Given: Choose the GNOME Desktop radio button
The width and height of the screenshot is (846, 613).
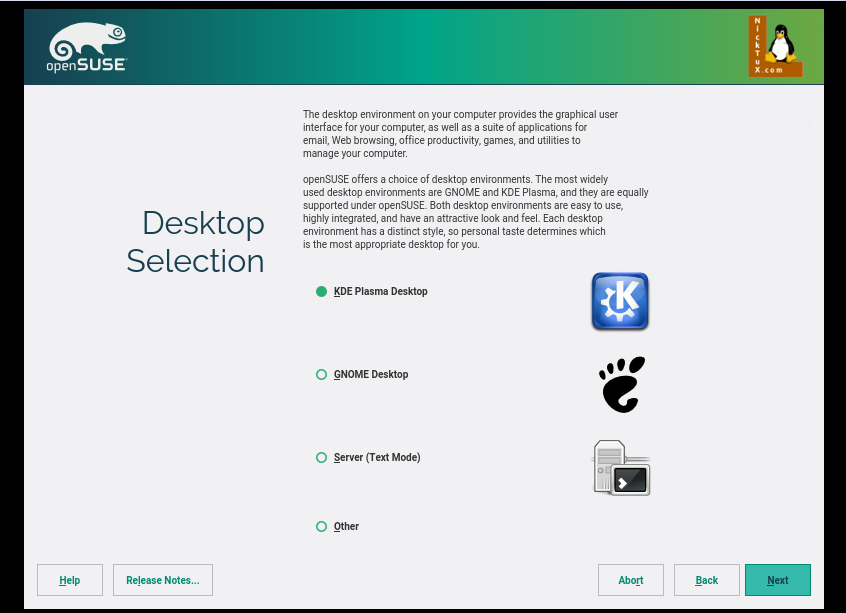Looking at the screenshot, I should 321,375.
